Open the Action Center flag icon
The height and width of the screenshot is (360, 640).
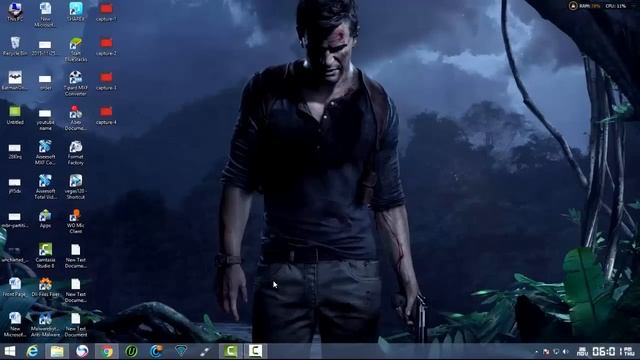point(546,352)
